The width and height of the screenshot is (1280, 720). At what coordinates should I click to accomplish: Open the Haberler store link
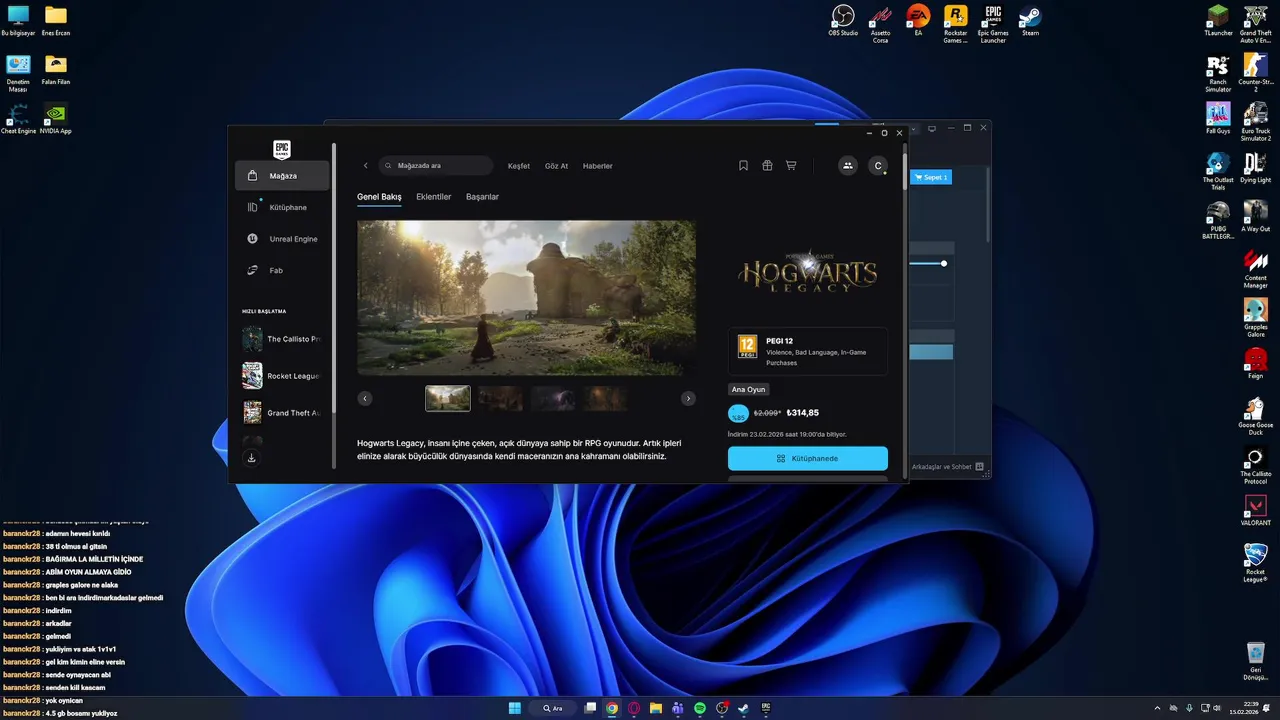(598, 166)
